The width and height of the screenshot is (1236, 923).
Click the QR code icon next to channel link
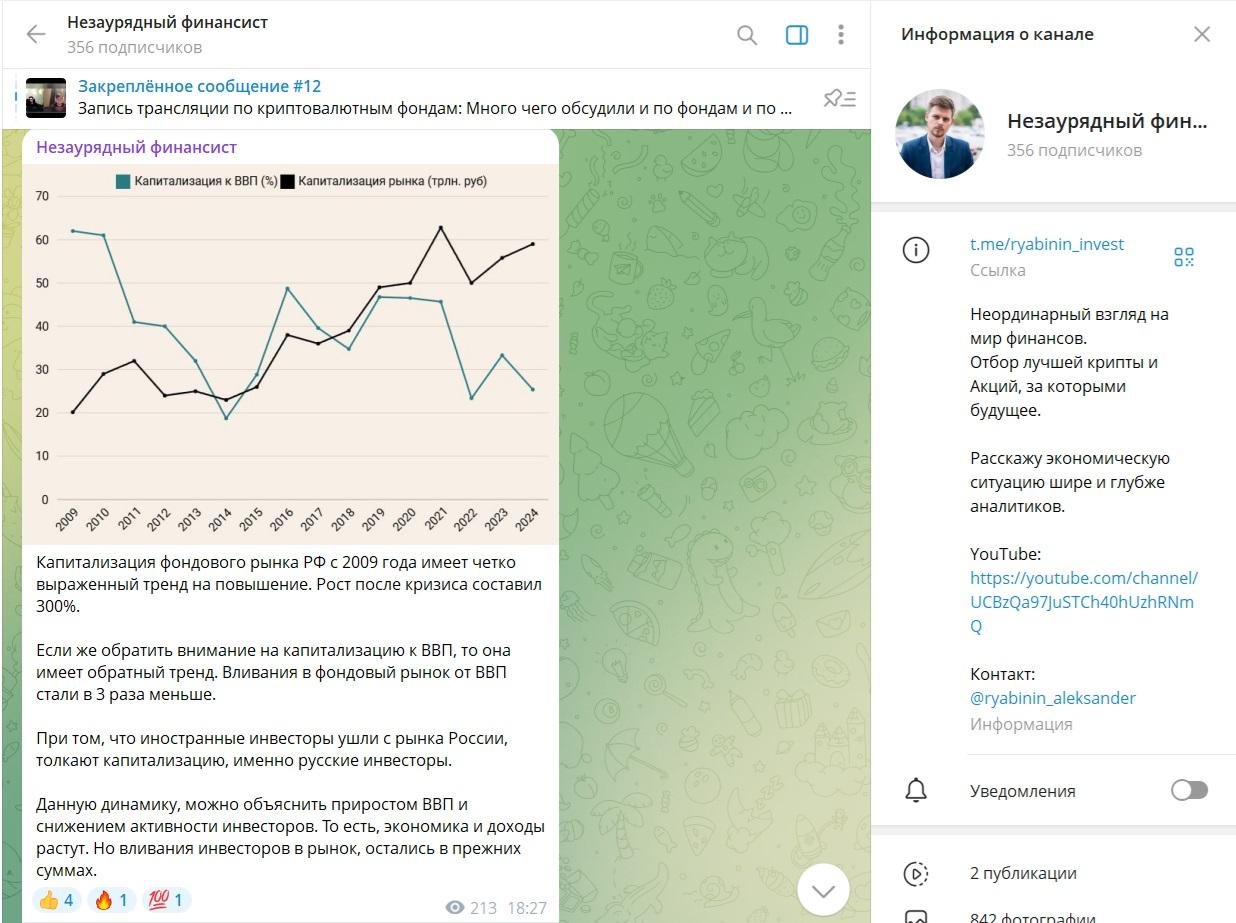[1184, 256]
